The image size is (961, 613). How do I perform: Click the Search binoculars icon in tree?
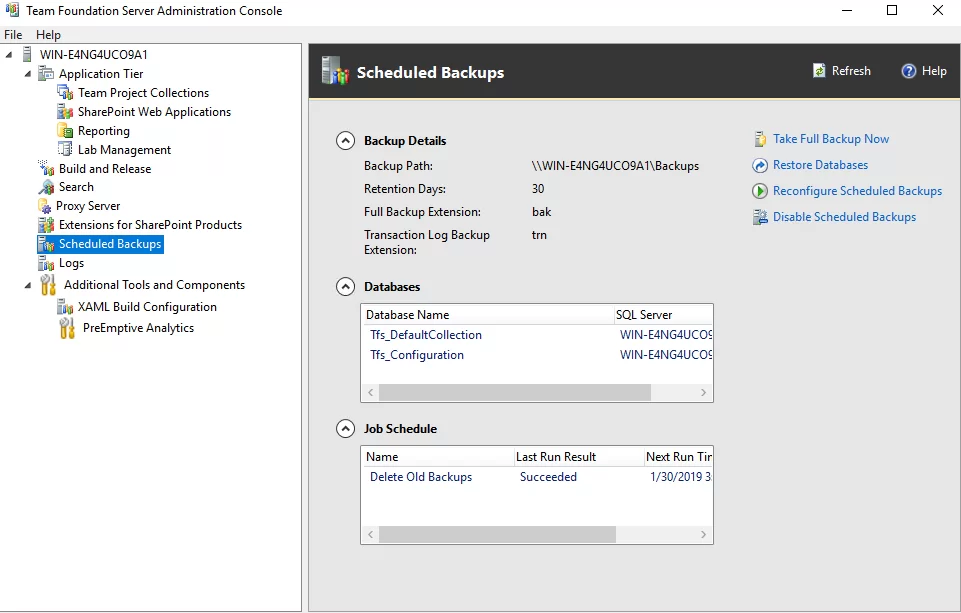46,187
